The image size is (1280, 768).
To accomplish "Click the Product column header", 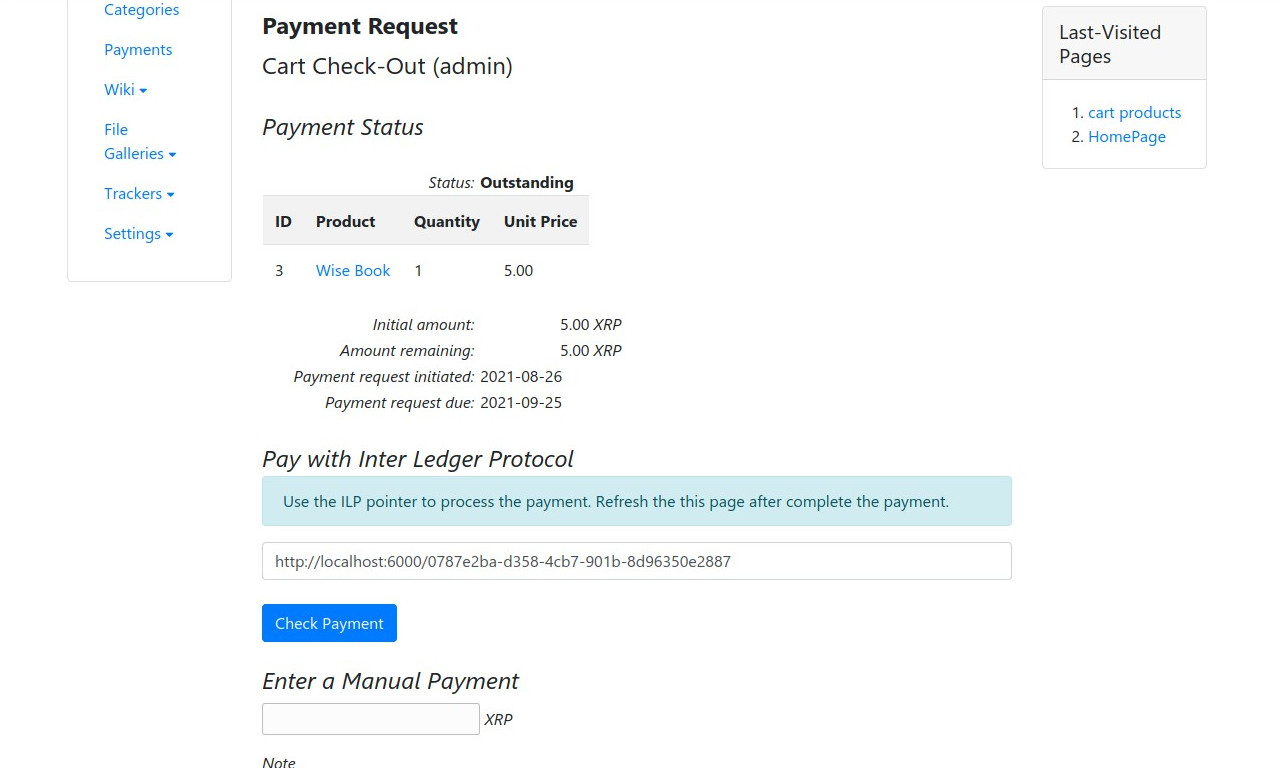I will pyautogui.click(x=345, y=222).
